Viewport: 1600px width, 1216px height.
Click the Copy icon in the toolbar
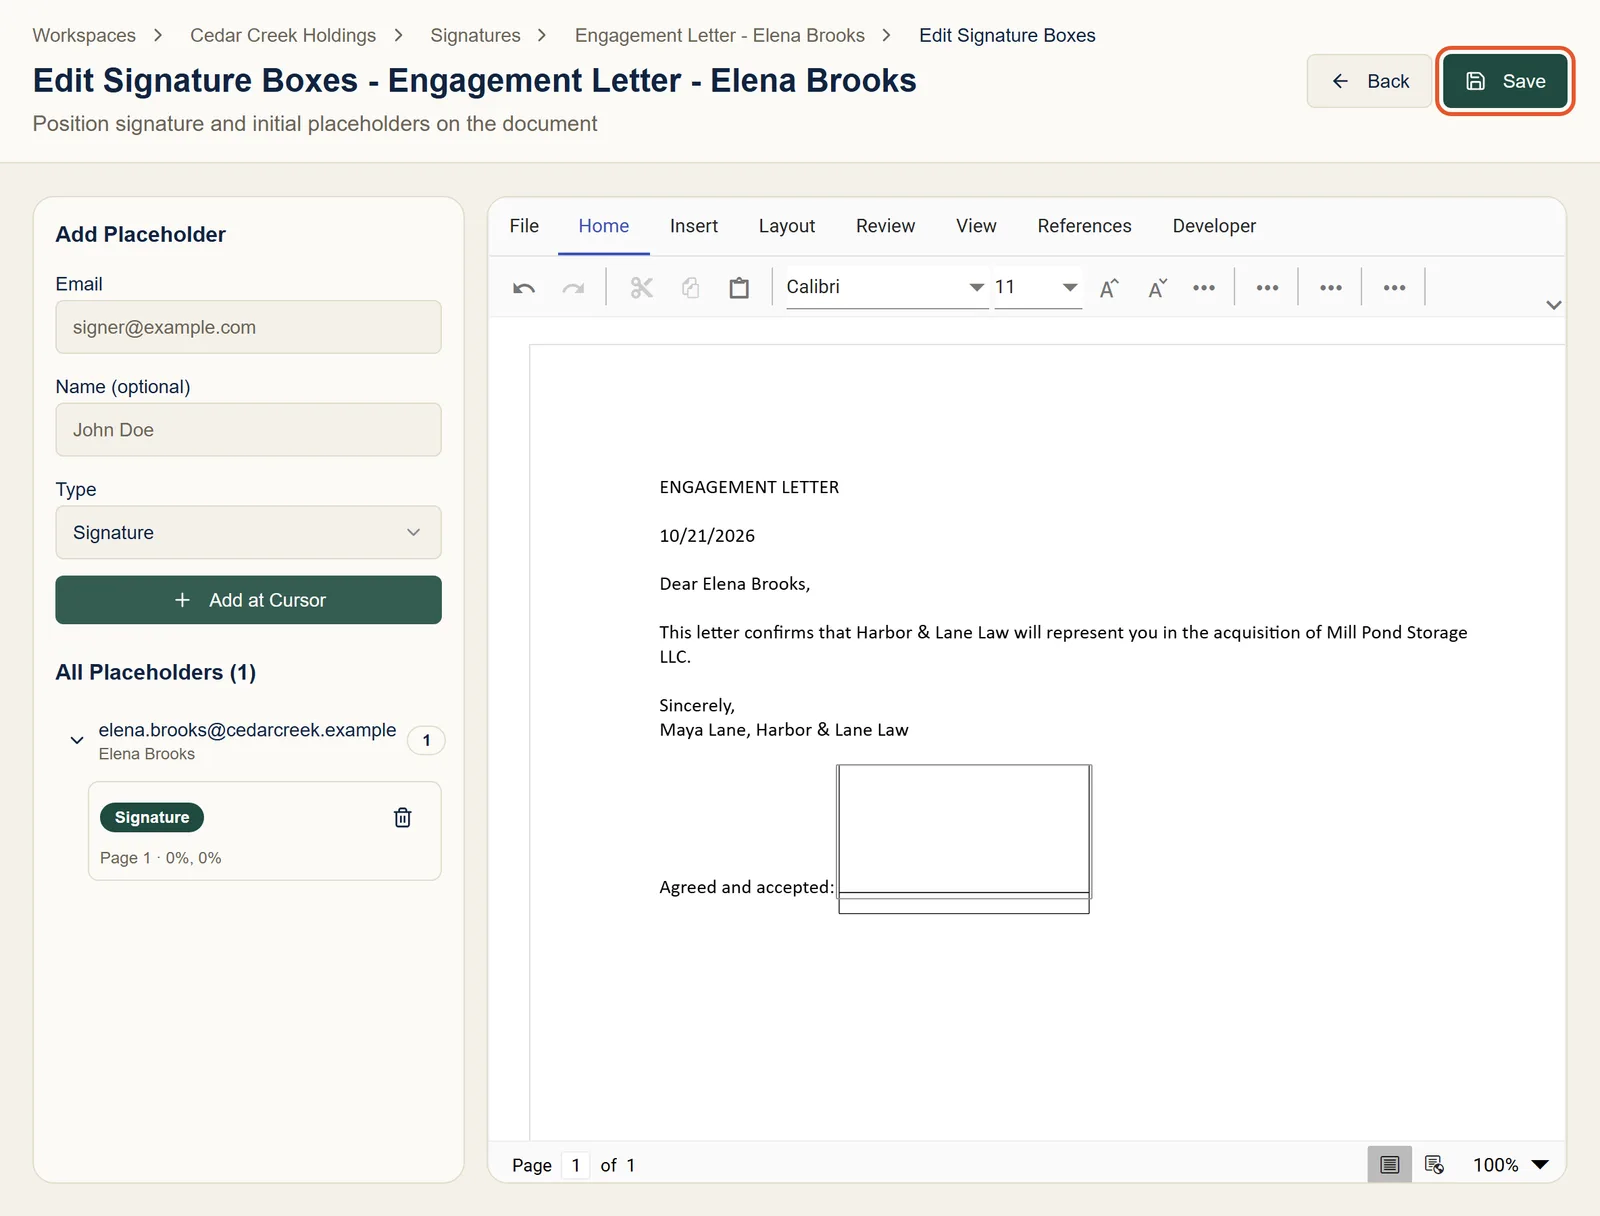691,288
